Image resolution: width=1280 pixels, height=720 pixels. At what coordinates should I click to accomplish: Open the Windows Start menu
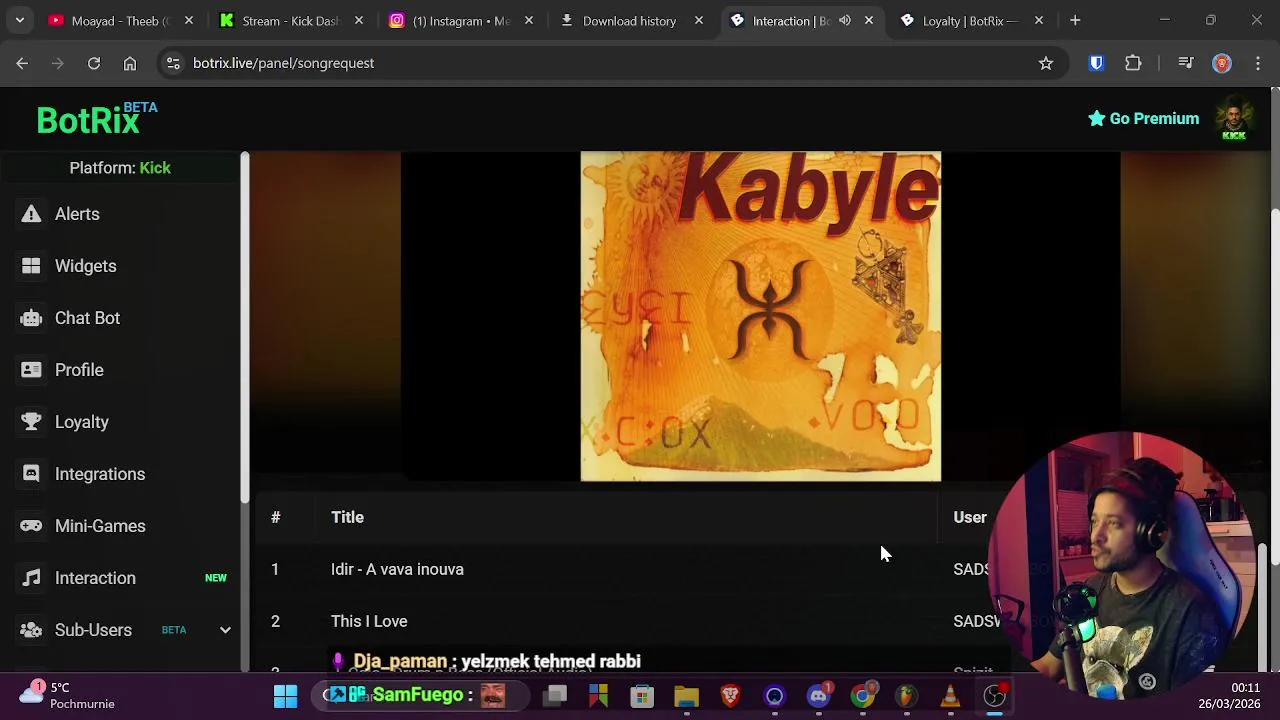point(285,696)
